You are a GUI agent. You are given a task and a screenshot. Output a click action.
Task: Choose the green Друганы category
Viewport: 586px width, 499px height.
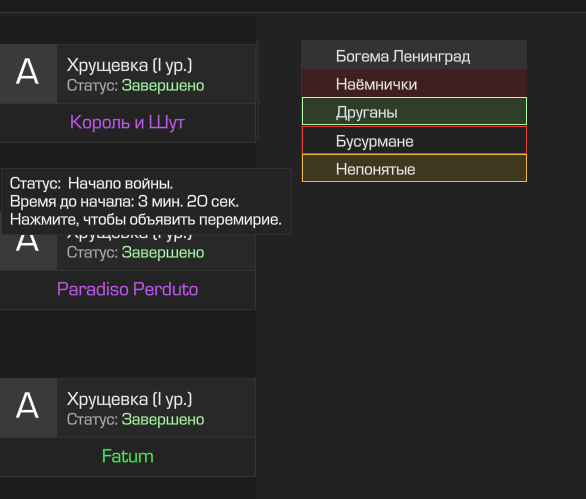[x=414, y=111]
